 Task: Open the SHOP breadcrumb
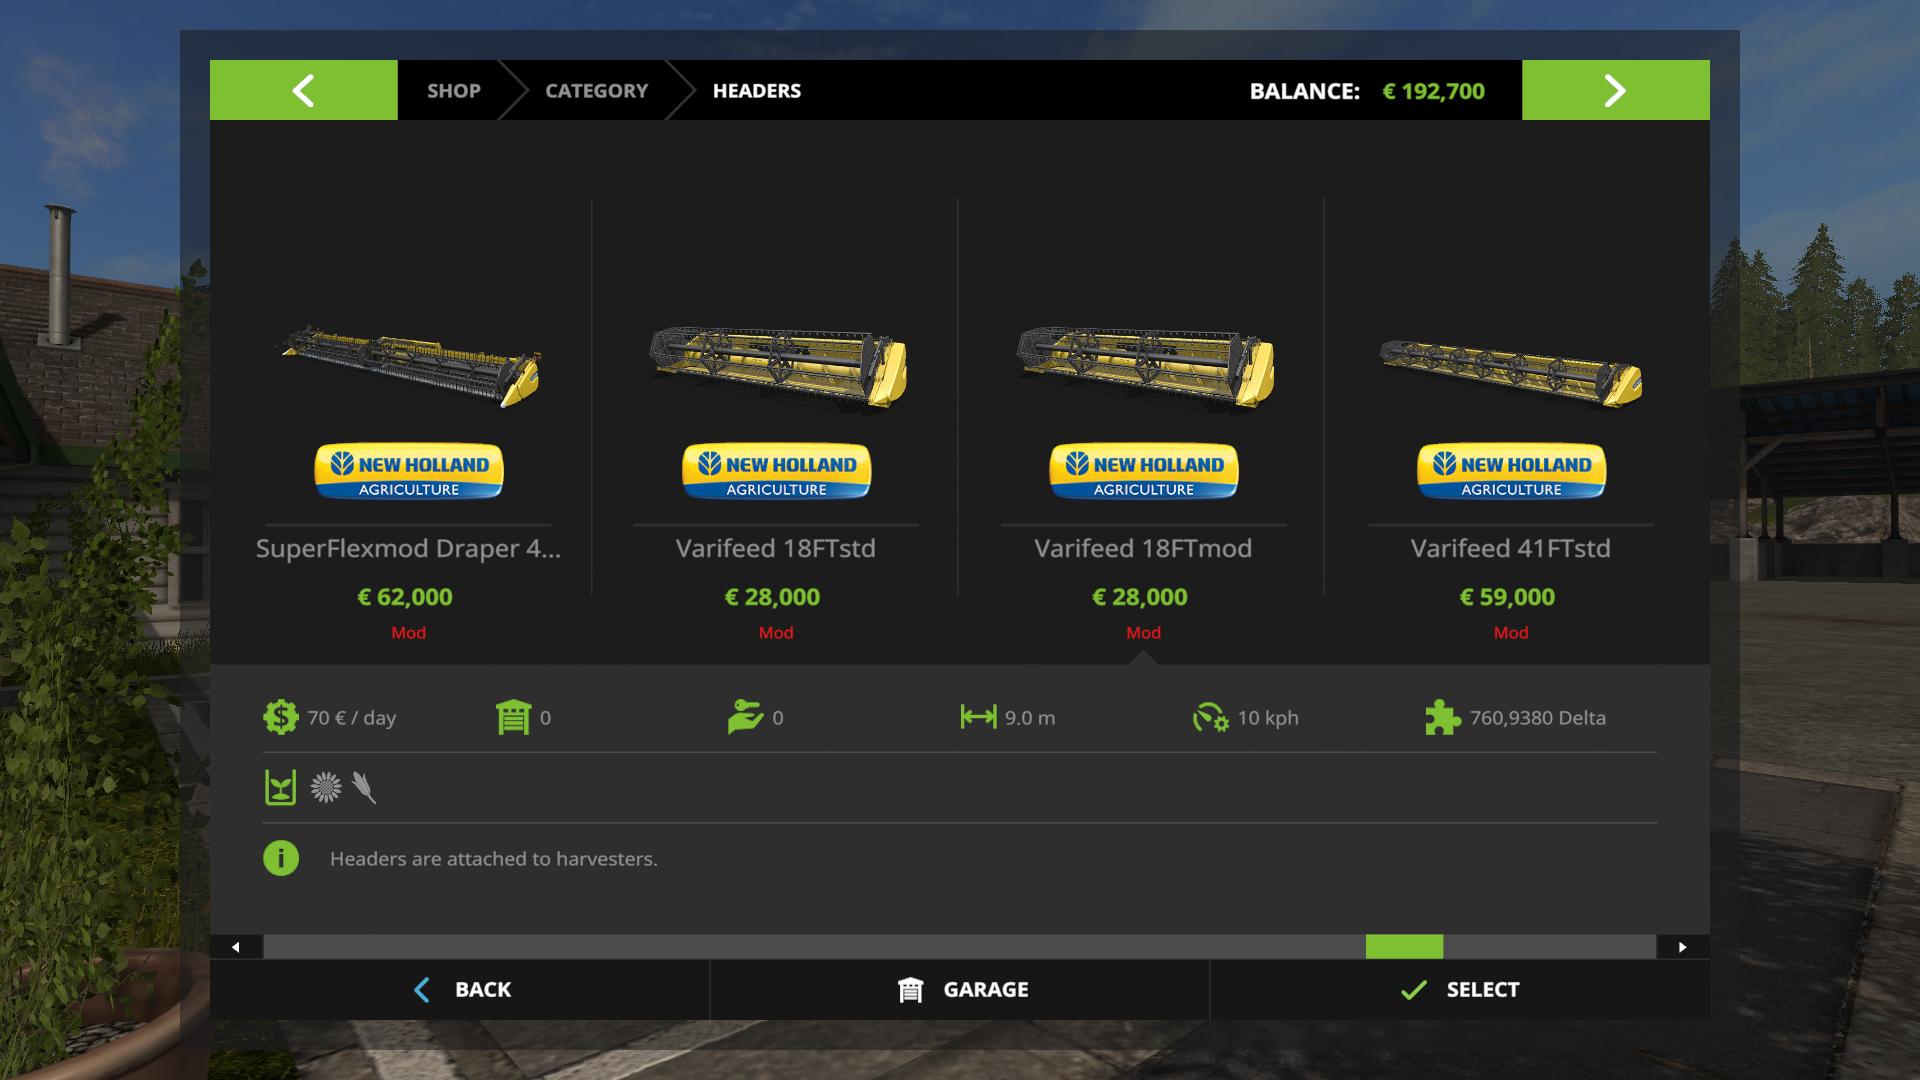click(454, 90)
